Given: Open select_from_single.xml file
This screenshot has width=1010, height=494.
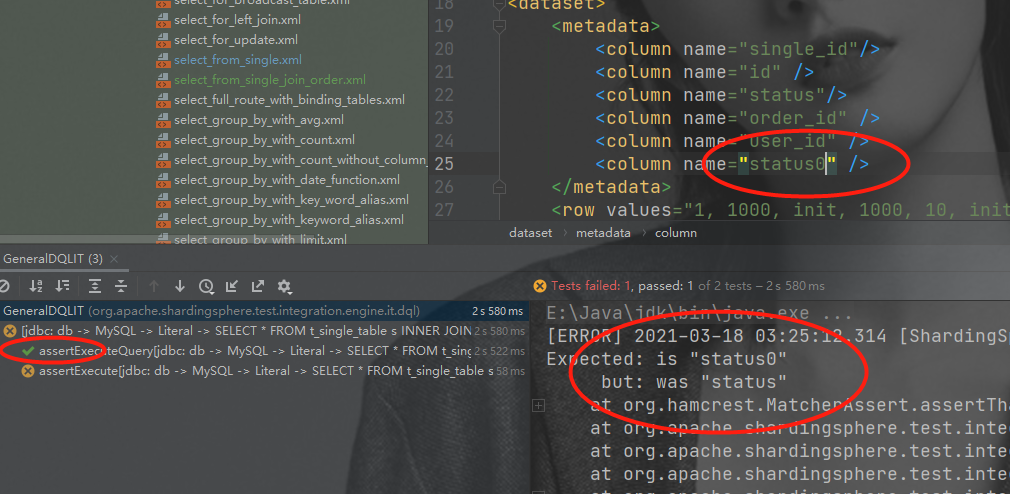Looking at the screenshot, I should pyautogui.click(x=238, y=60).
